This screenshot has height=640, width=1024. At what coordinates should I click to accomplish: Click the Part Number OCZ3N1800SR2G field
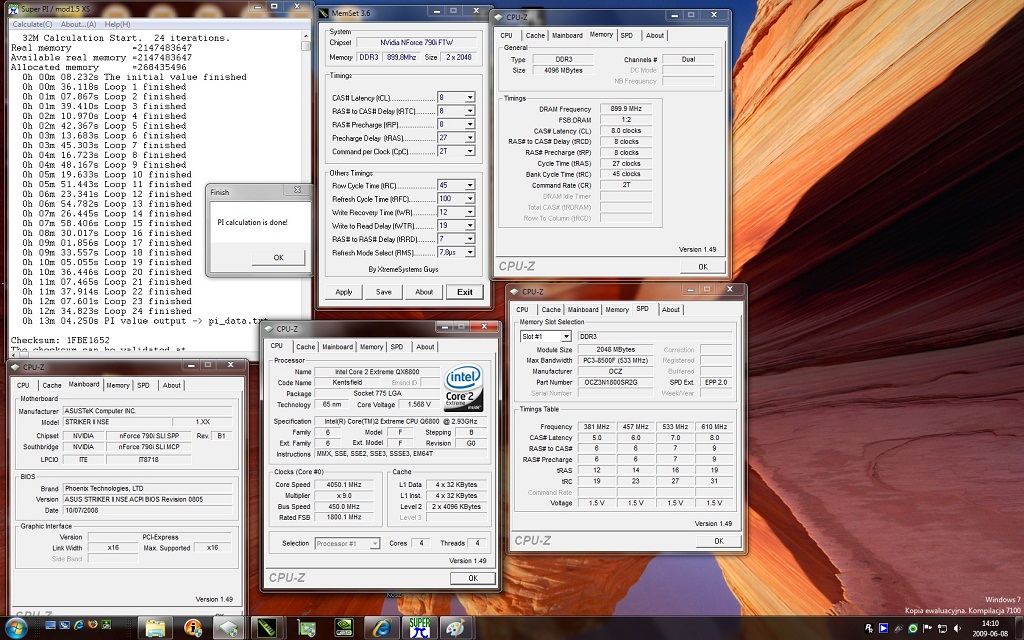[x=615, y=382]
